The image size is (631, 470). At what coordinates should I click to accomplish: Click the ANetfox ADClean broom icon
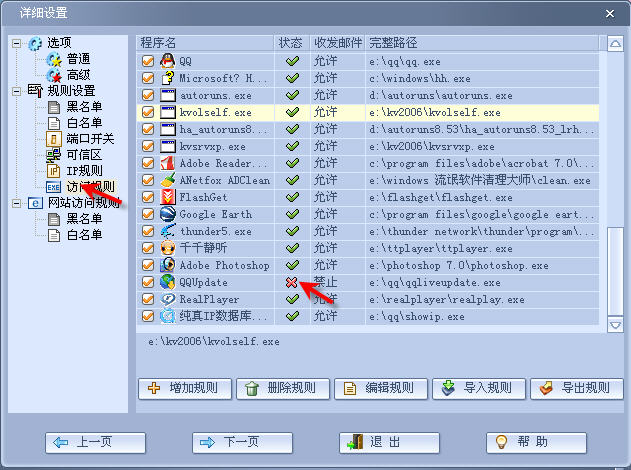point(167,180)
